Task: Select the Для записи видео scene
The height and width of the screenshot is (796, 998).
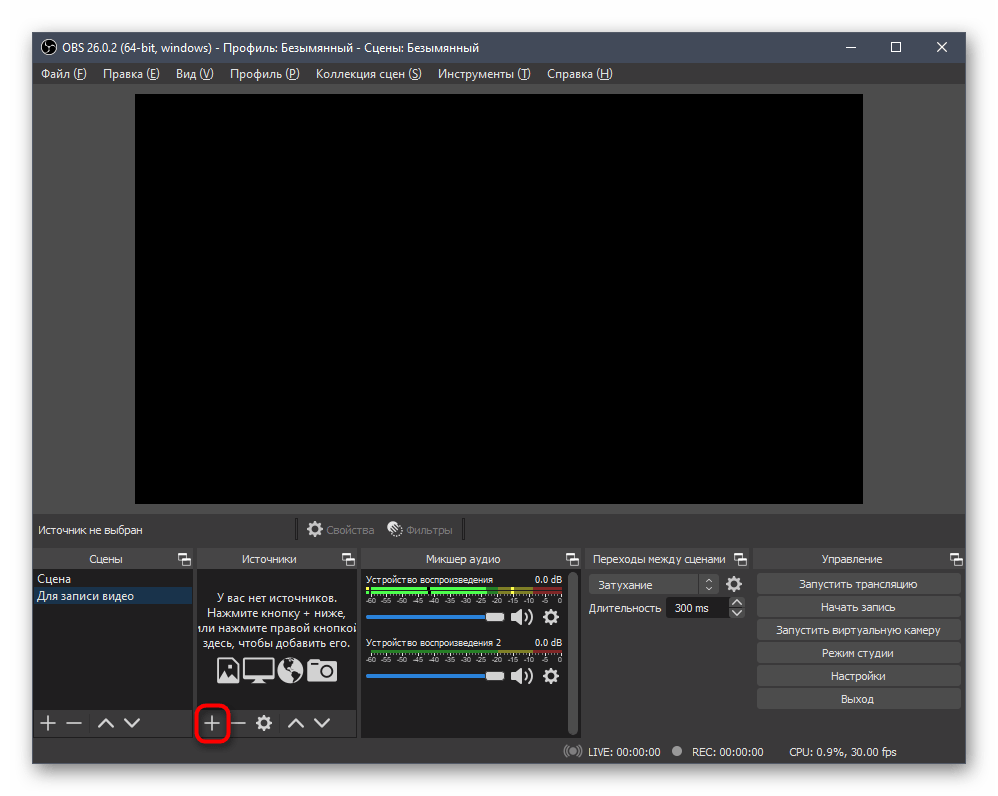Action: click(x=113, y=596)
